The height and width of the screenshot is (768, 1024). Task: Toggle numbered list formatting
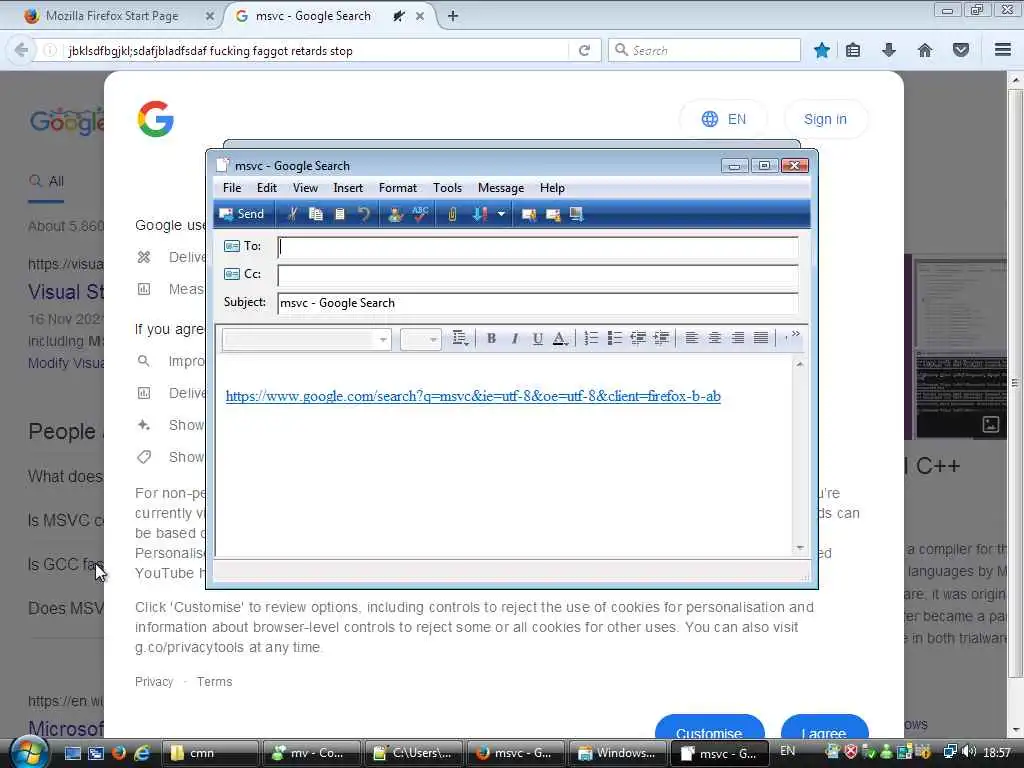pos(591,338)
